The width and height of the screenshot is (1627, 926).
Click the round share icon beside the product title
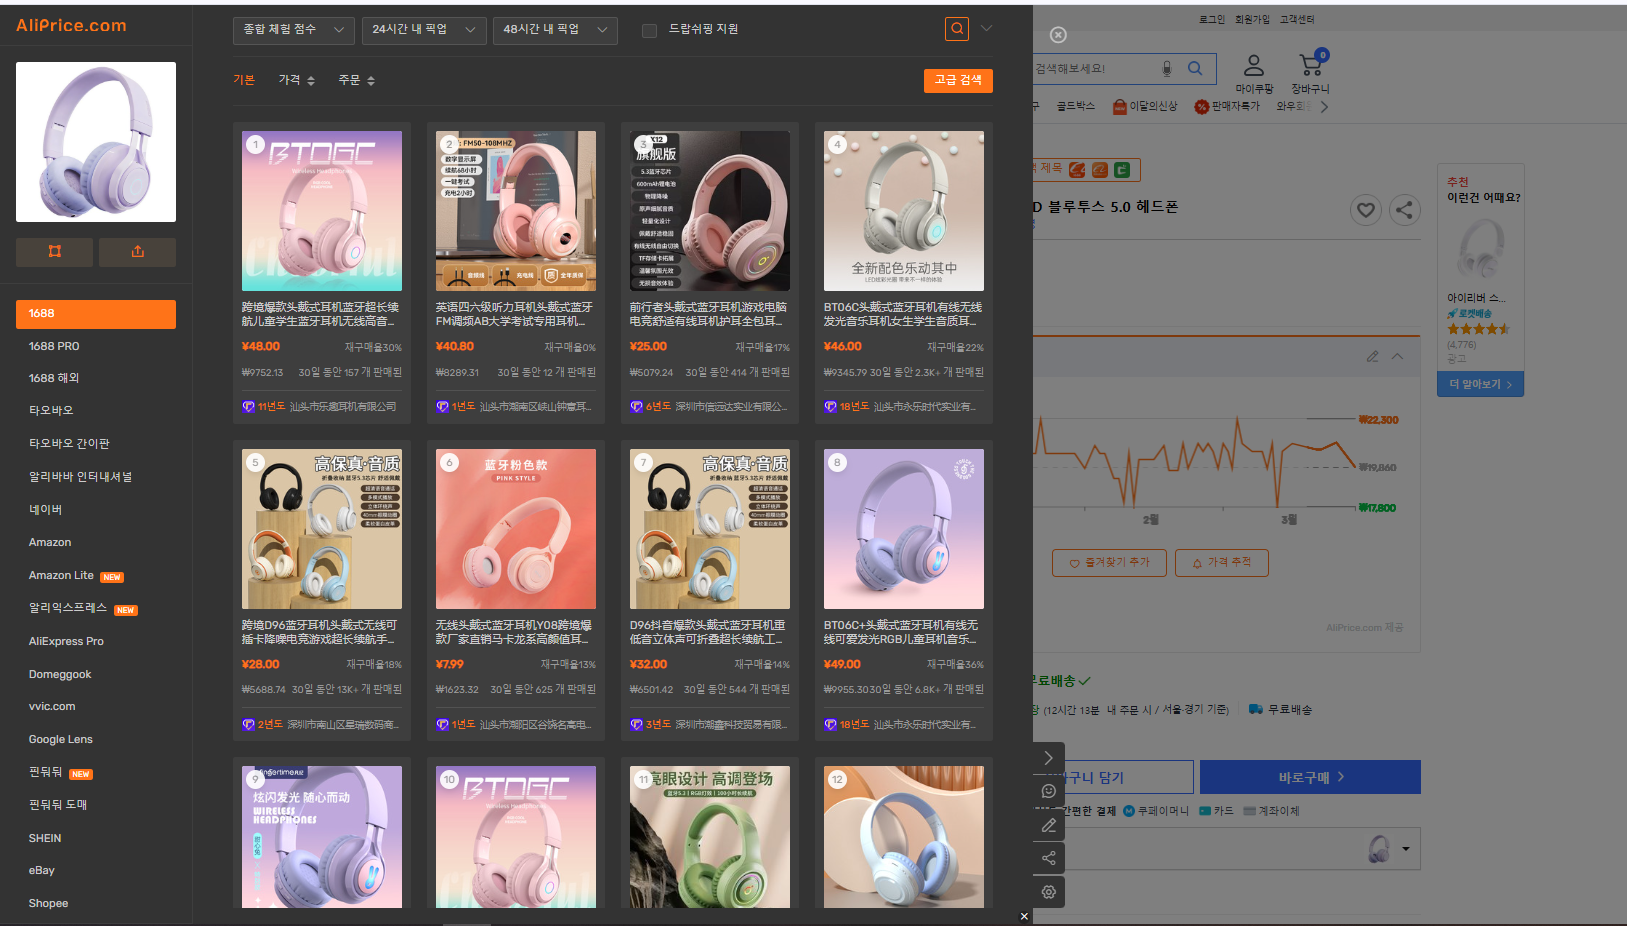(x=1405, y=210)
